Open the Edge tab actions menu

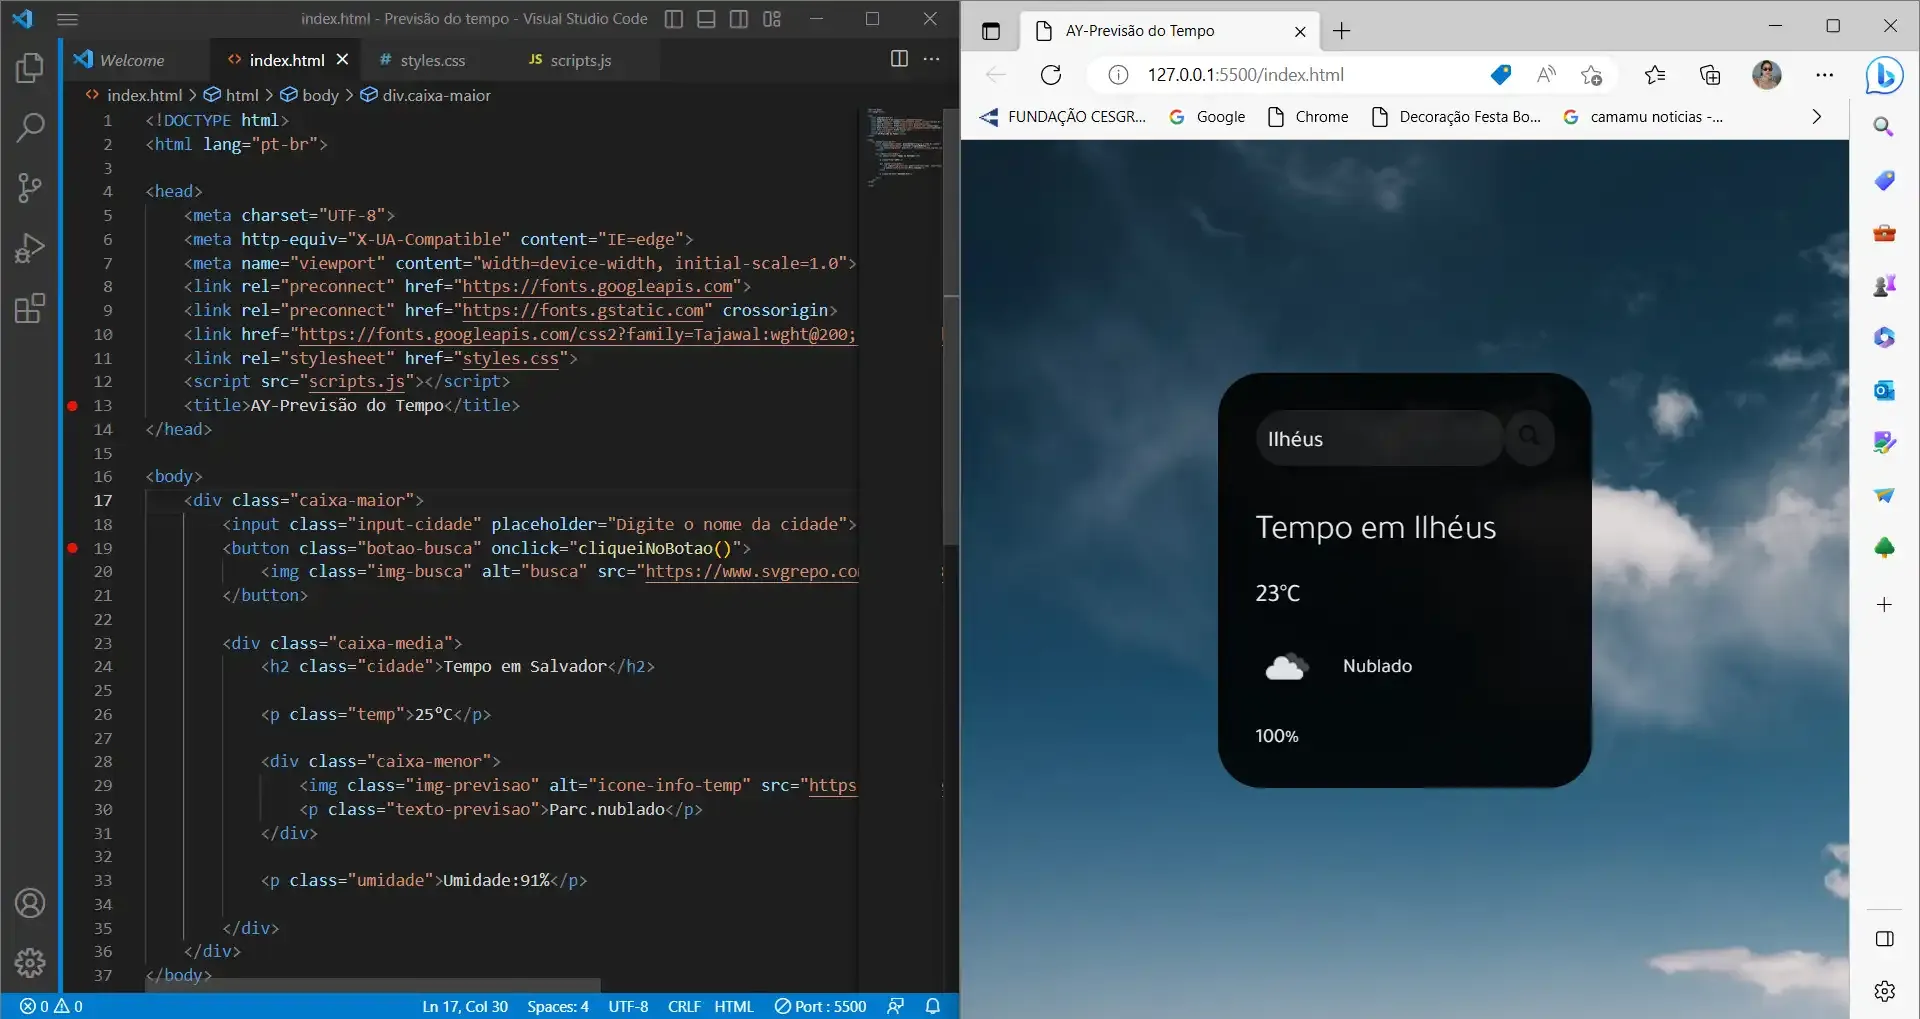991,31
